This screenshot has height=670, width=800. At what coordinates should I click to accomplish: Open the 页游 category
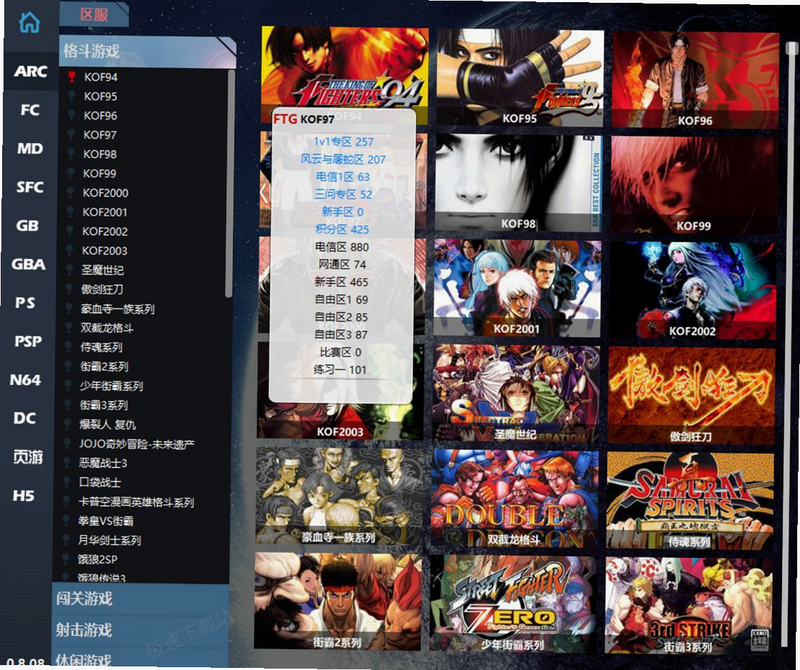pos(28,457)
